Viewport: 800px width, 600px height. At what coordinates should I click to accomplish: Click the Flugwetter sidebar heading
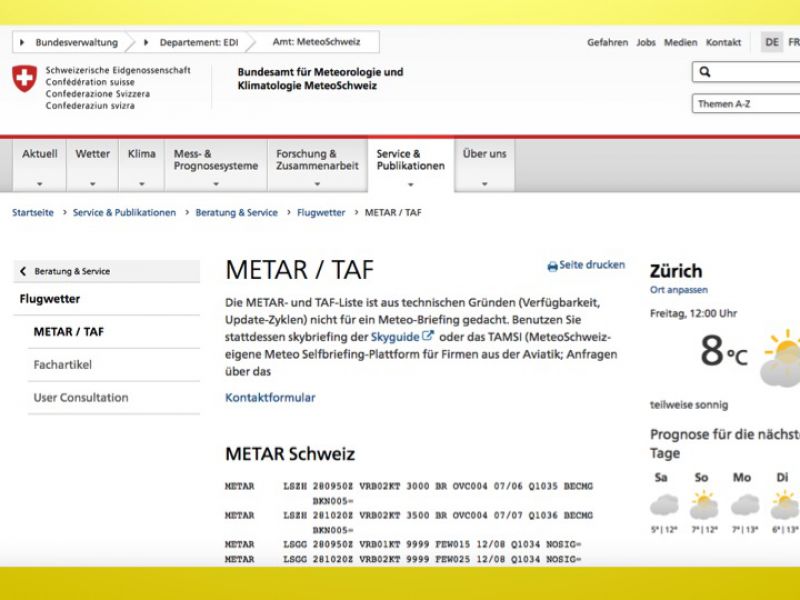tap(49, 299)
